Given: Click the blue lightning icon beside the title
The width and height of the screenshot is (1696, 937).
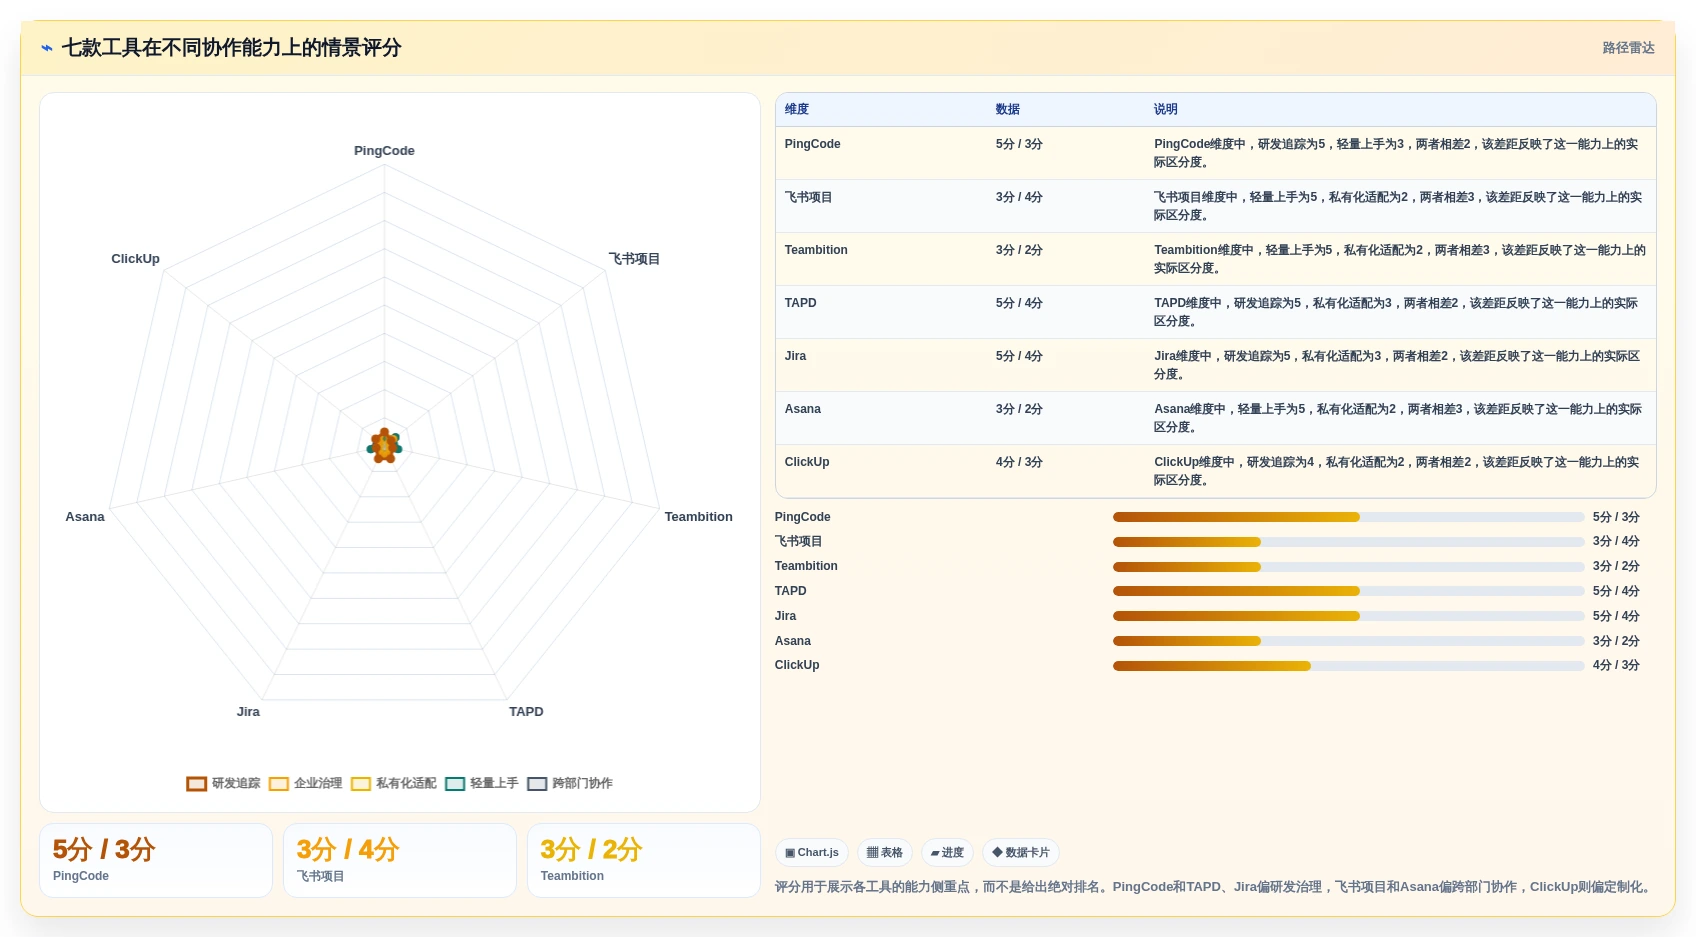Looking at the screenshot, I should 47,48.
